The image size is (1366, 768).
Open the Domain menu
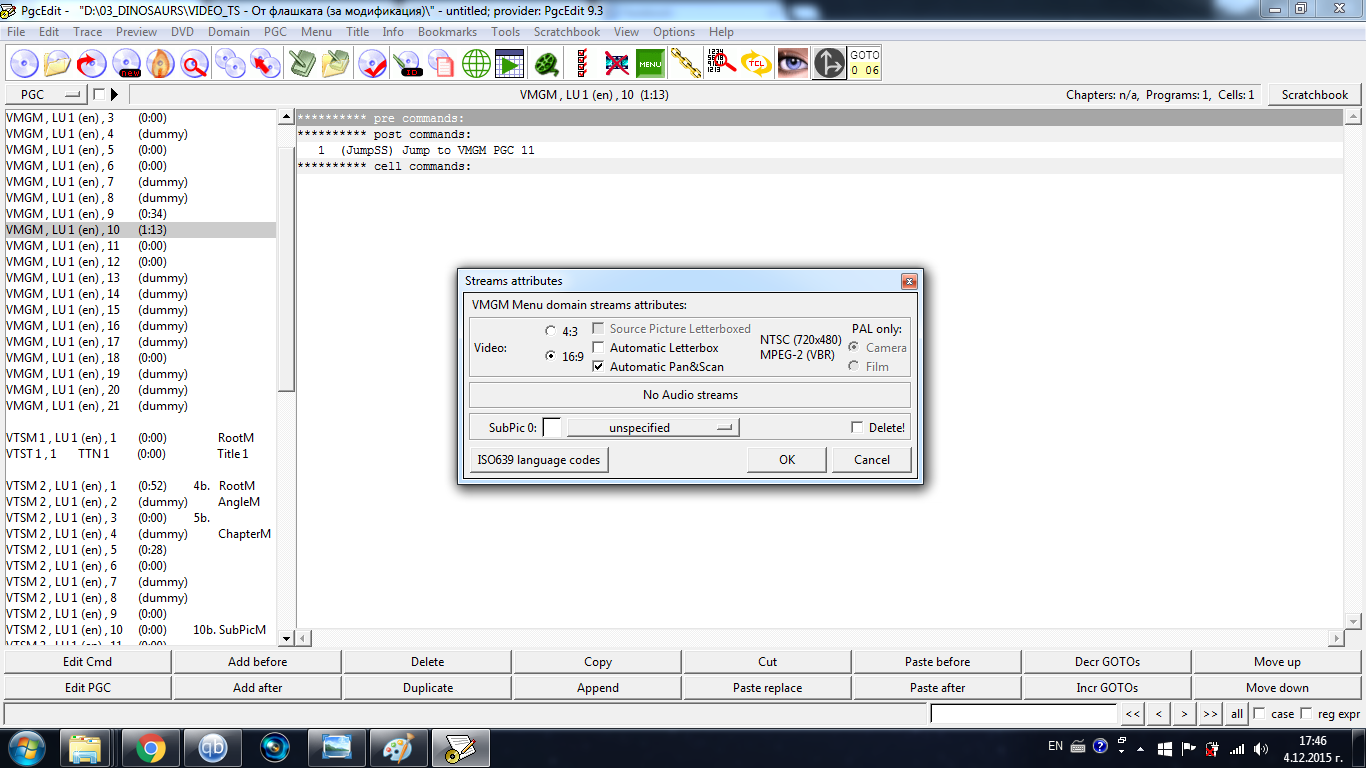click(x=229, y=32)
